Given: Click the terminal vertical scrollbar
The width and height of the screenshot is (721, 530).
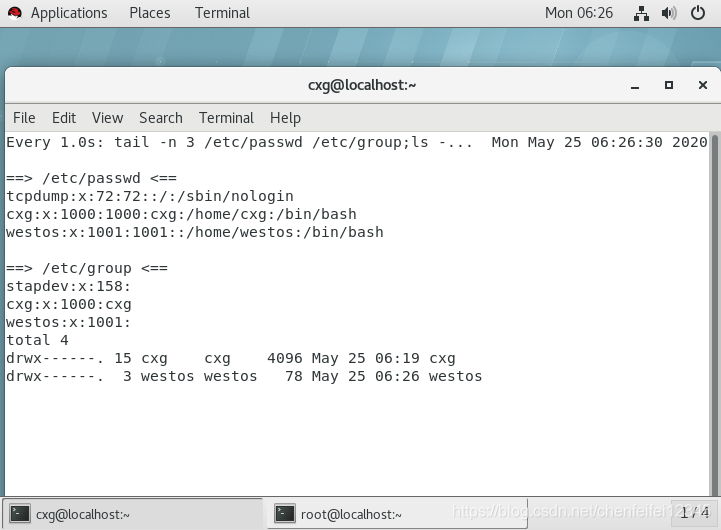Looking at the screenshot, I should point(714,314).
